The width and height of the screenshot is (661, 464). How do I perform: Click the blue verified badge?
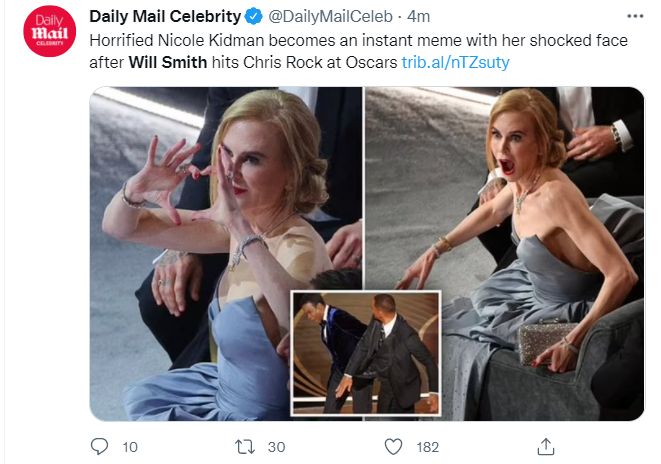point(254,17)
